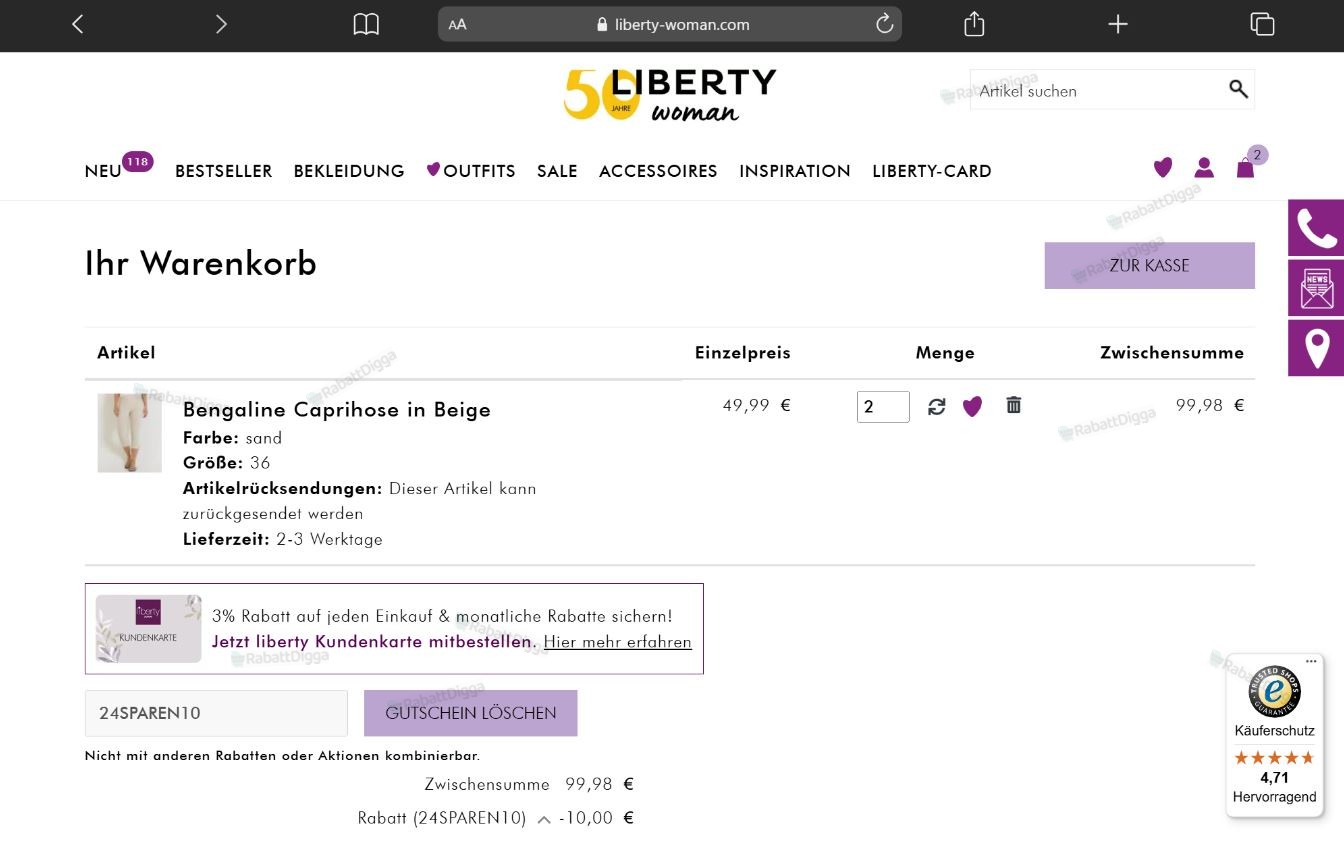Move item to wishlist heart icon
1344x843 pixels.
[x=972, y=406]
